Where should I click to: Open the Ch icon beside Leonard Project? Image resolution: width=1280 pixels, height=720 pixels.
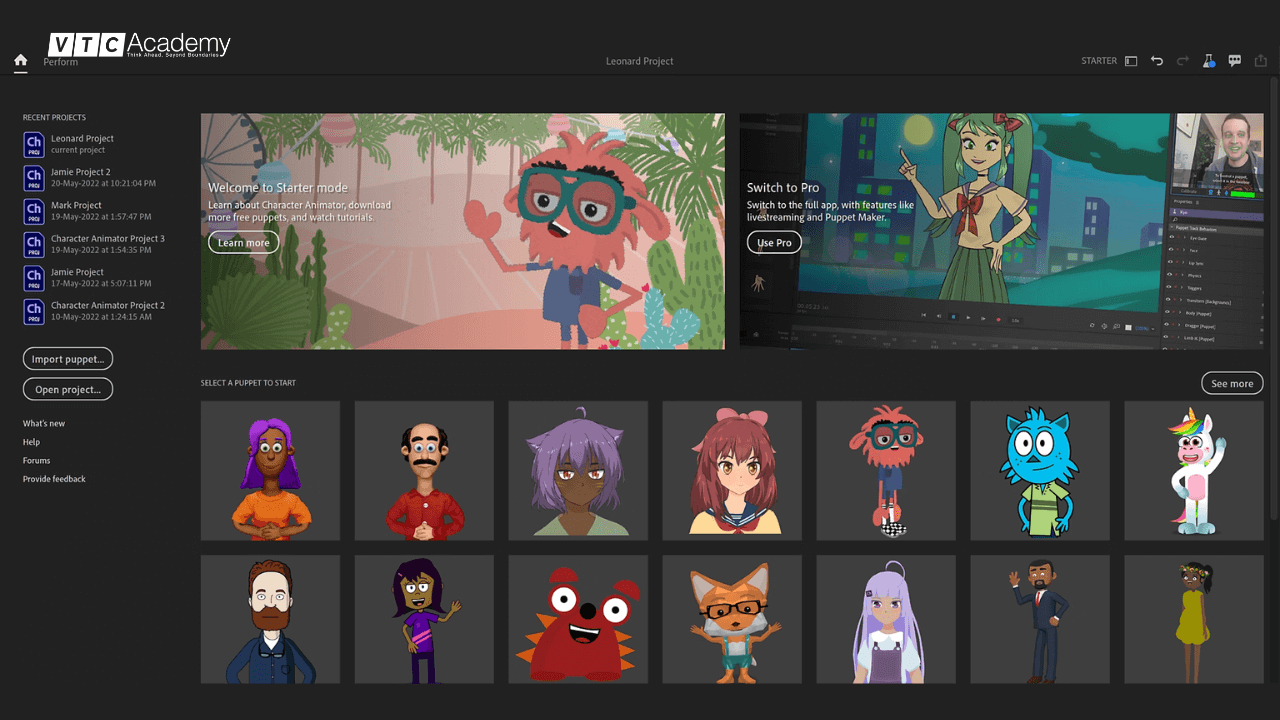click(33, 144)
